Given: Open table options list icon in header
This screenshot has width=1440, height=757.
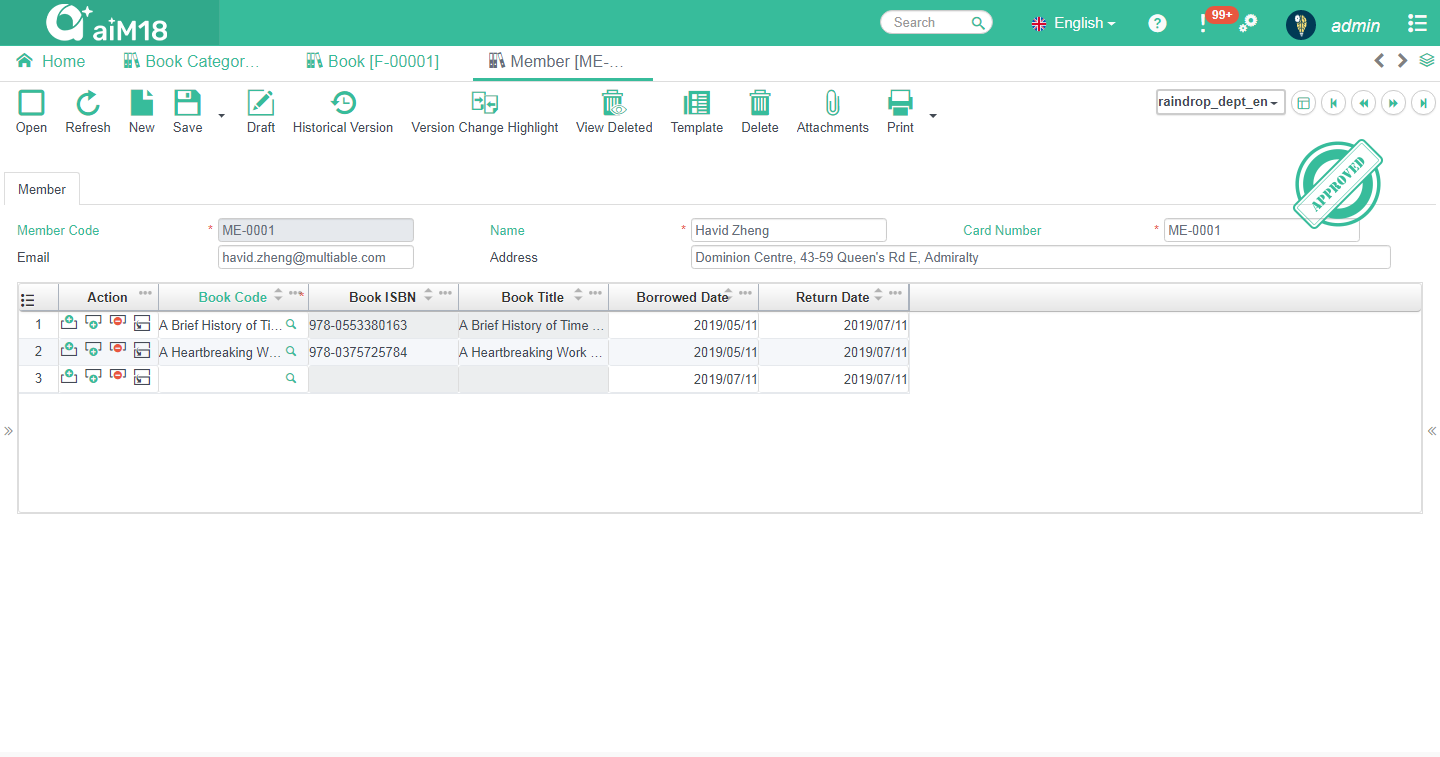Looking at the screenshot, I should 28,299.
